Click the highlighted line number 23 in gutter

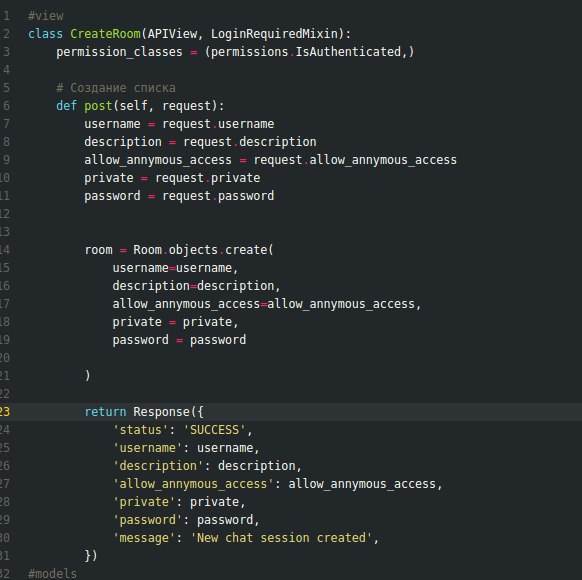(5, 412)
